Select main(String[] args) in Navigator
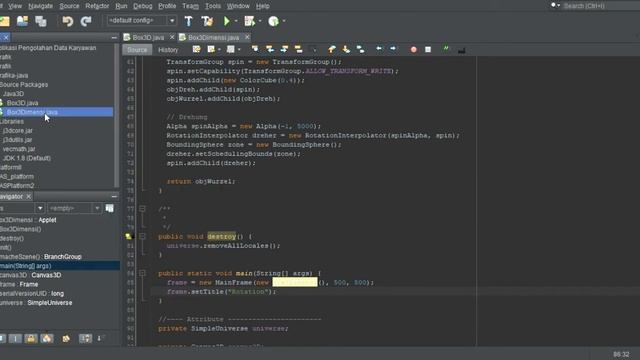Screen dimensions: 640x360 [x=26, y=266]
